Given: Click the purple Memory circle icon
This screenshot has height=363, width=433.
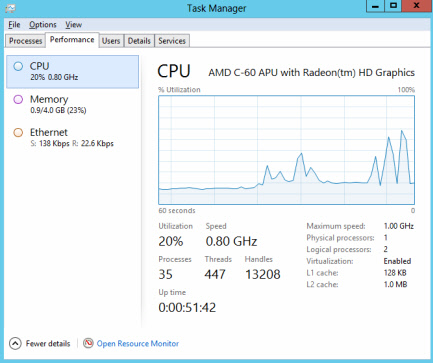Looking at the screenshot, I should coord(18,99).
